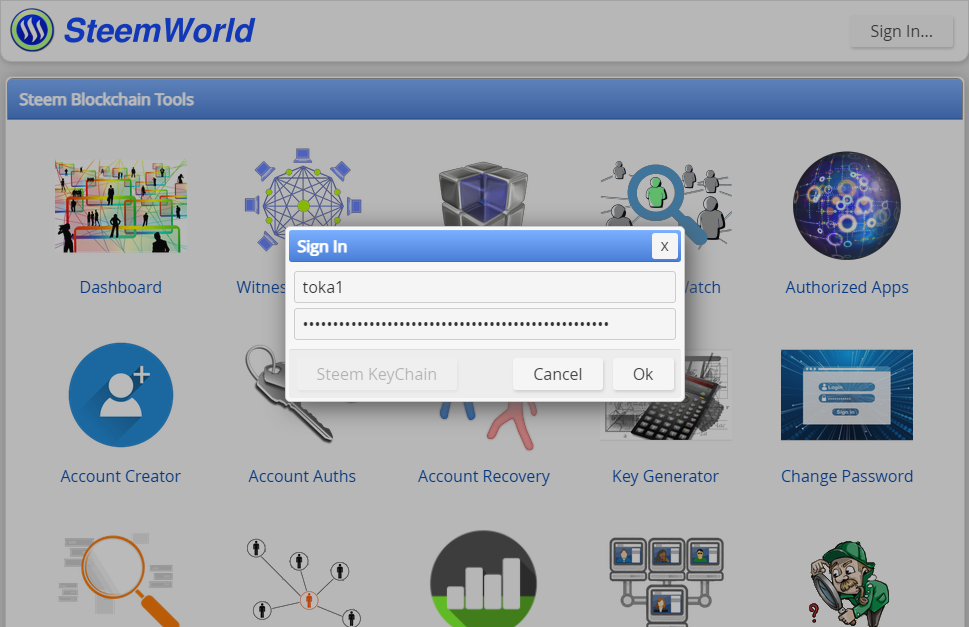Focus the masked password field
Image resolution: width=969 pixels, height=627 pixels.
click(x=484, y=324)
